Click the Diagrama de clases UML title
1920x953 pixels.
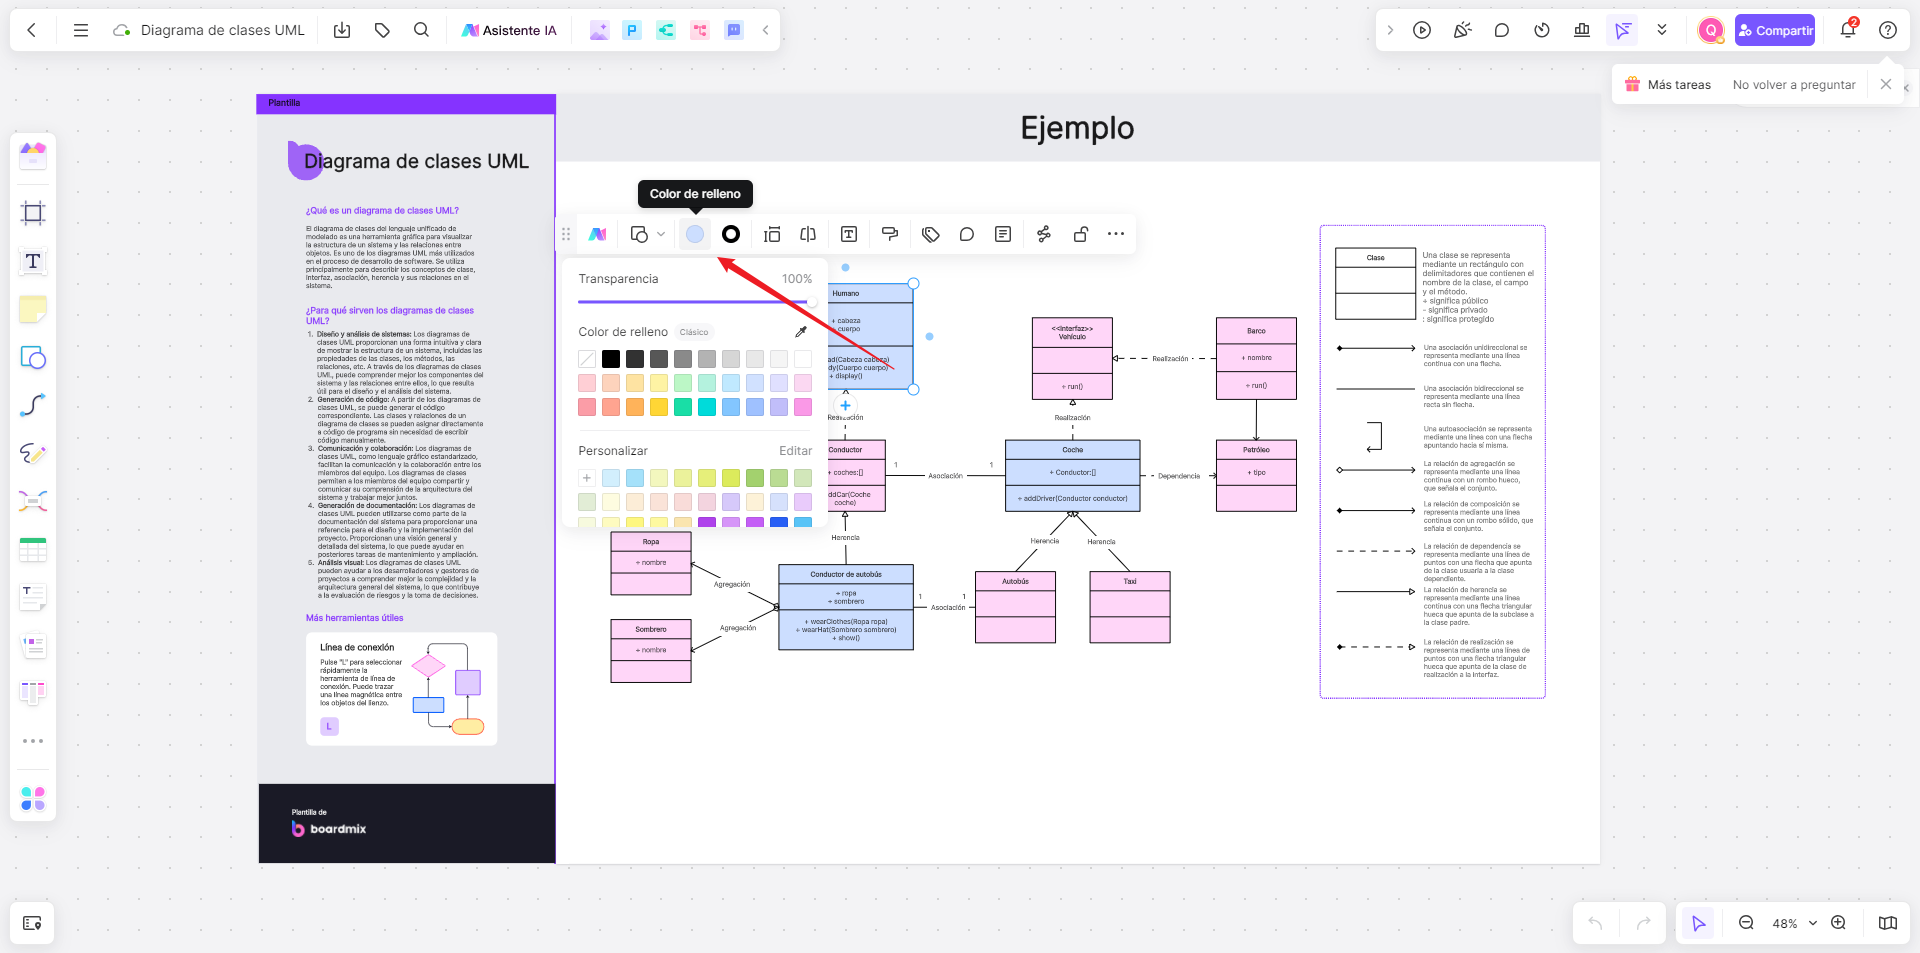pyautogui.click(x=222, y=30)
